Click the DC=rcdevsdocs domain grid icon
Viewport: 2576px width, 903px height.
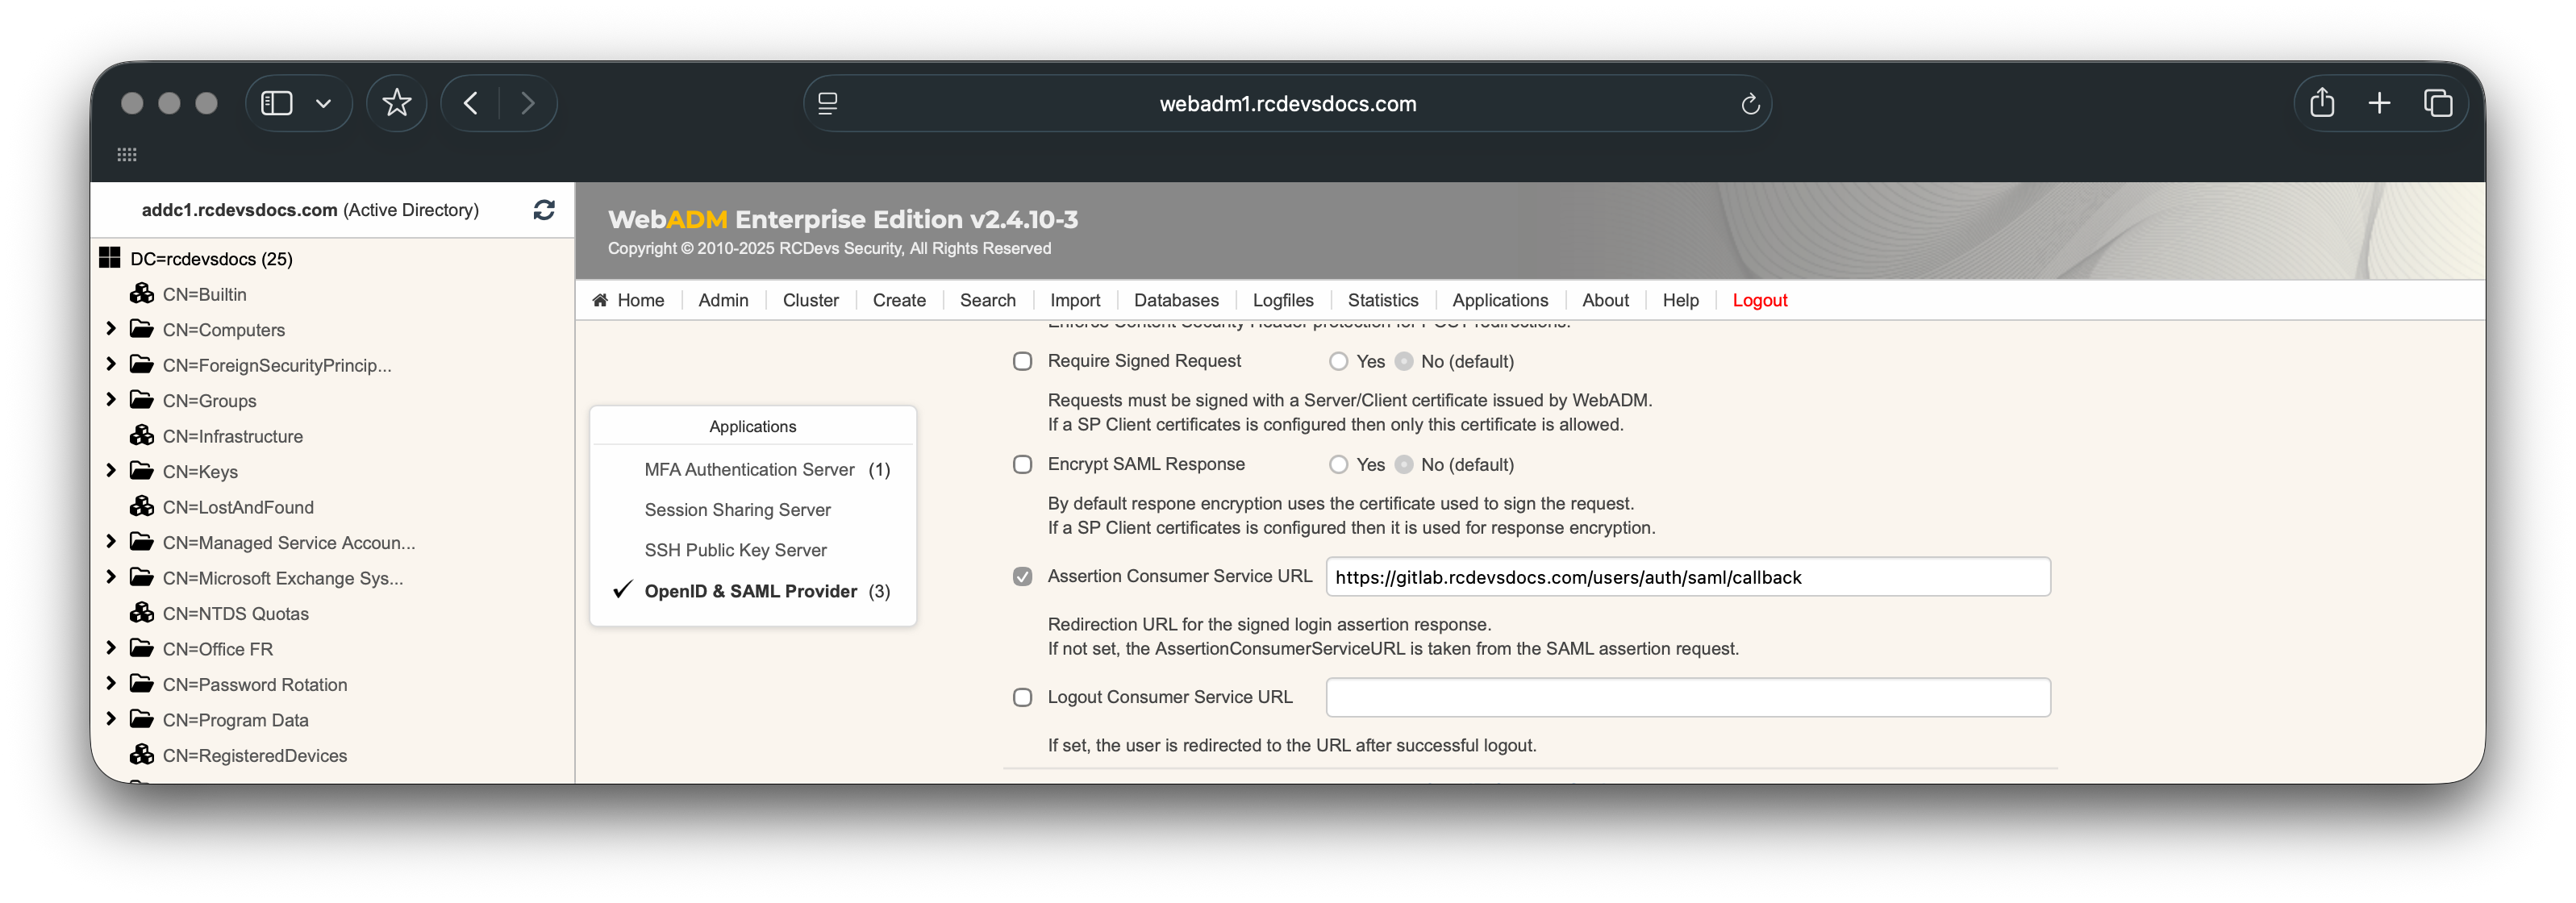pos(109,257)
